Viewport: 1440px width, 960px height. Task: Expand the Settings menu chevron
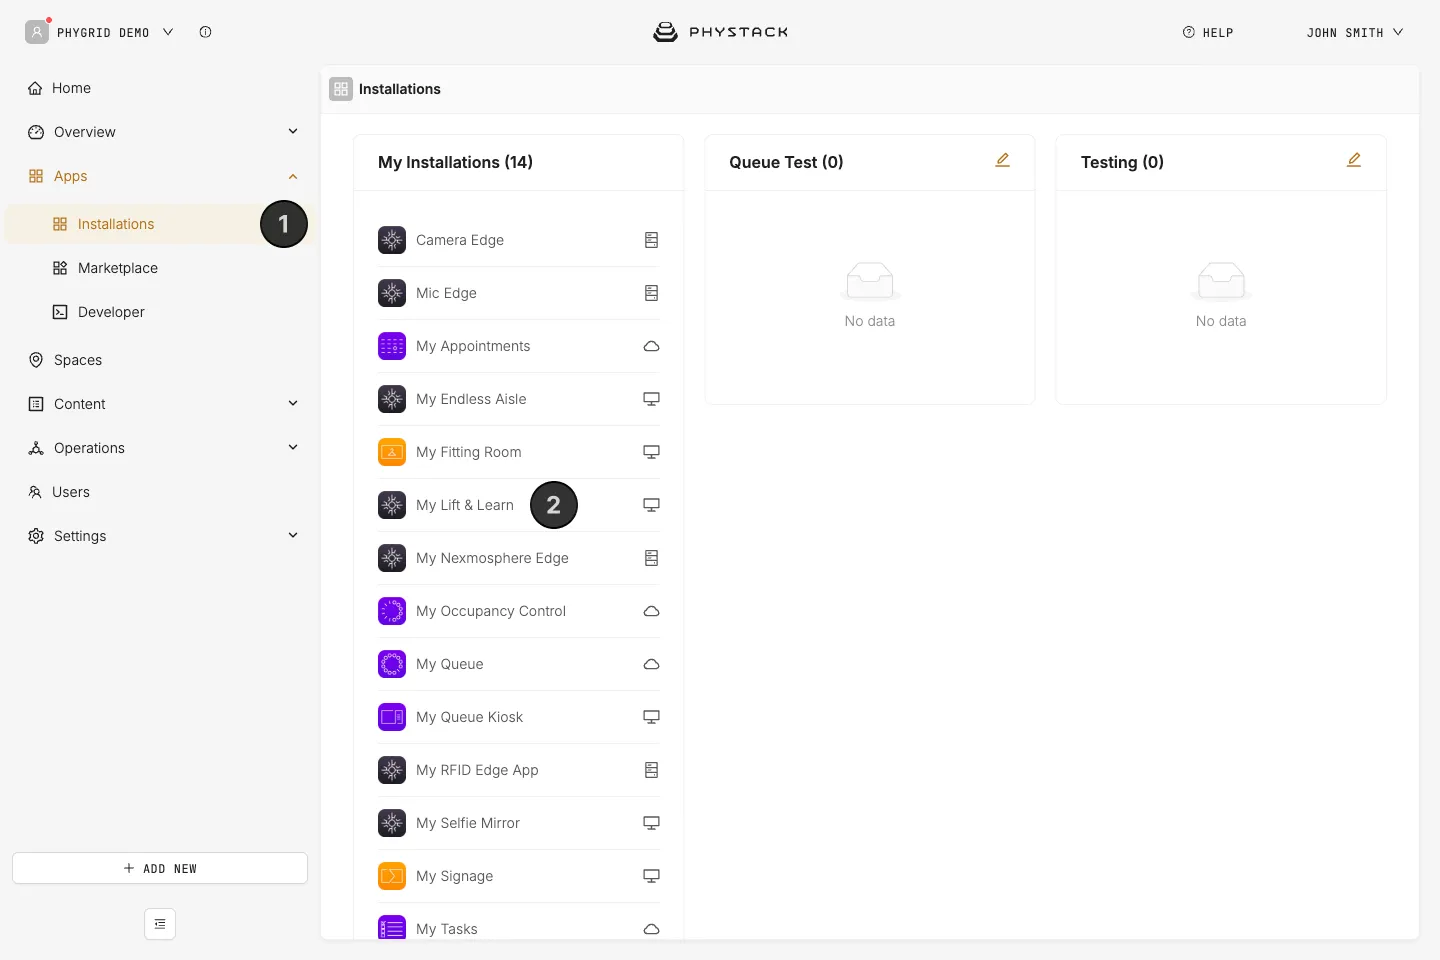tap(293, 535)
